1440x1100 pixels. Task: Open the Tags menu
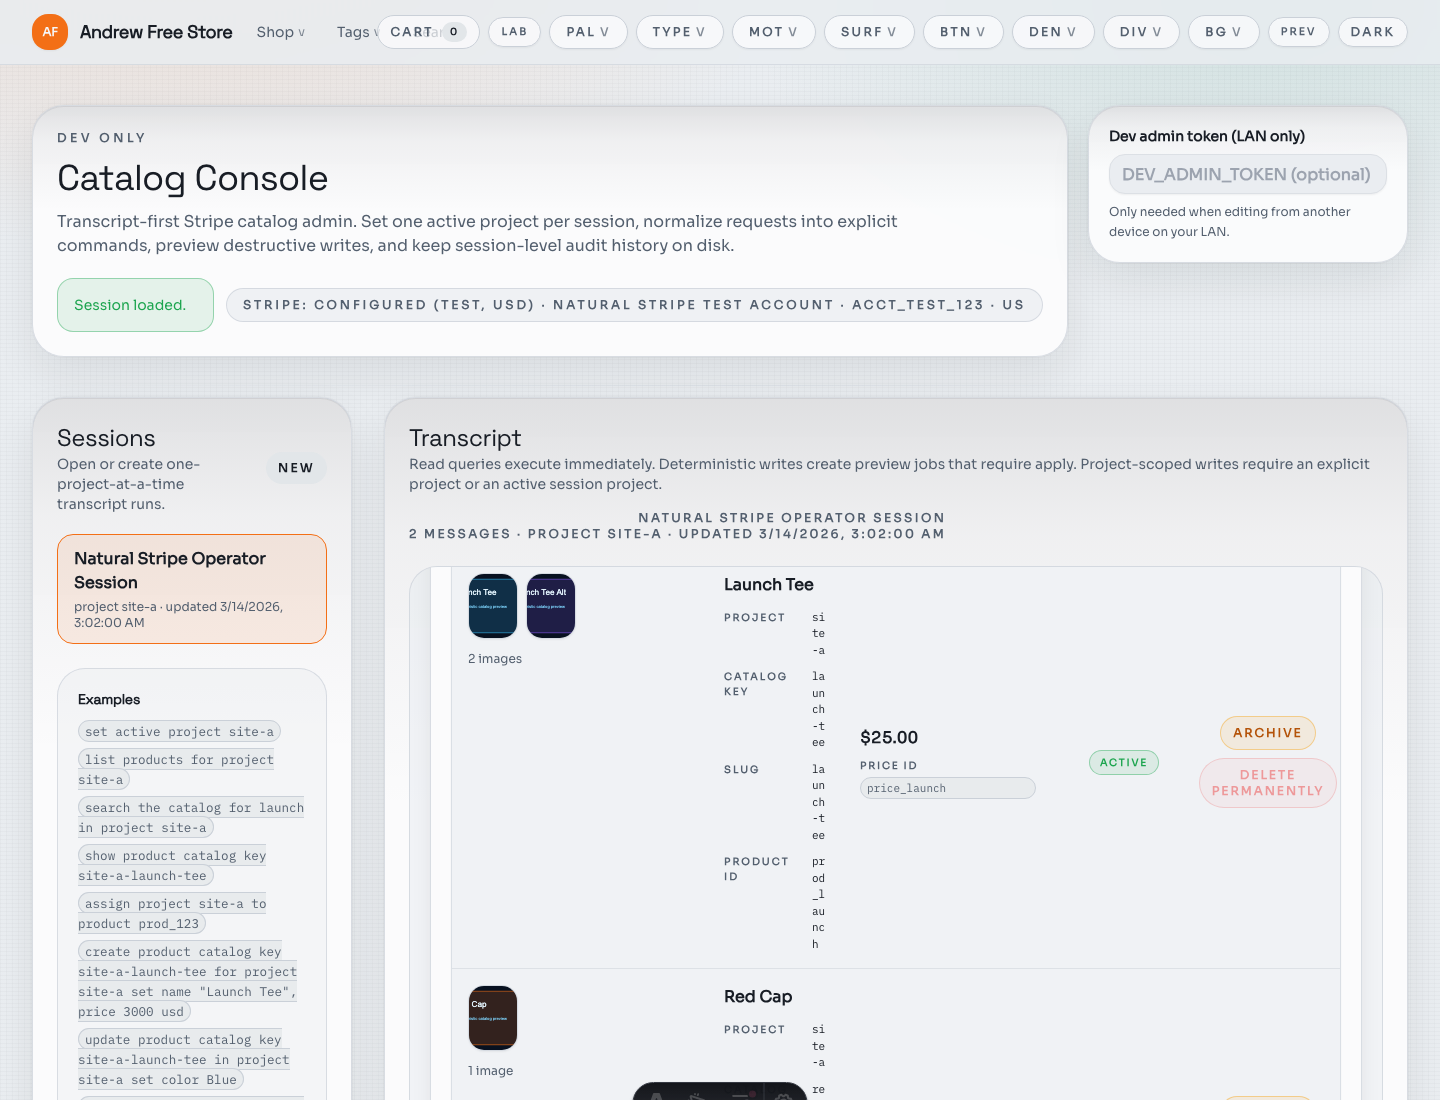tap(358, 32)
